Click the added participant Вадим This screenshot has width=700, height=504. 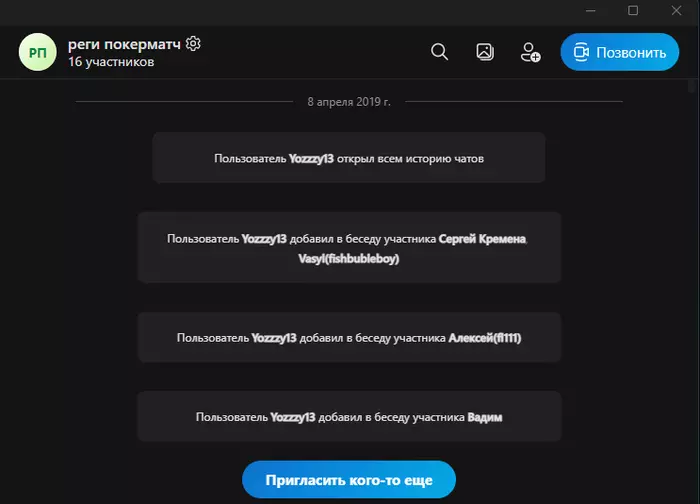pos(485,417)
